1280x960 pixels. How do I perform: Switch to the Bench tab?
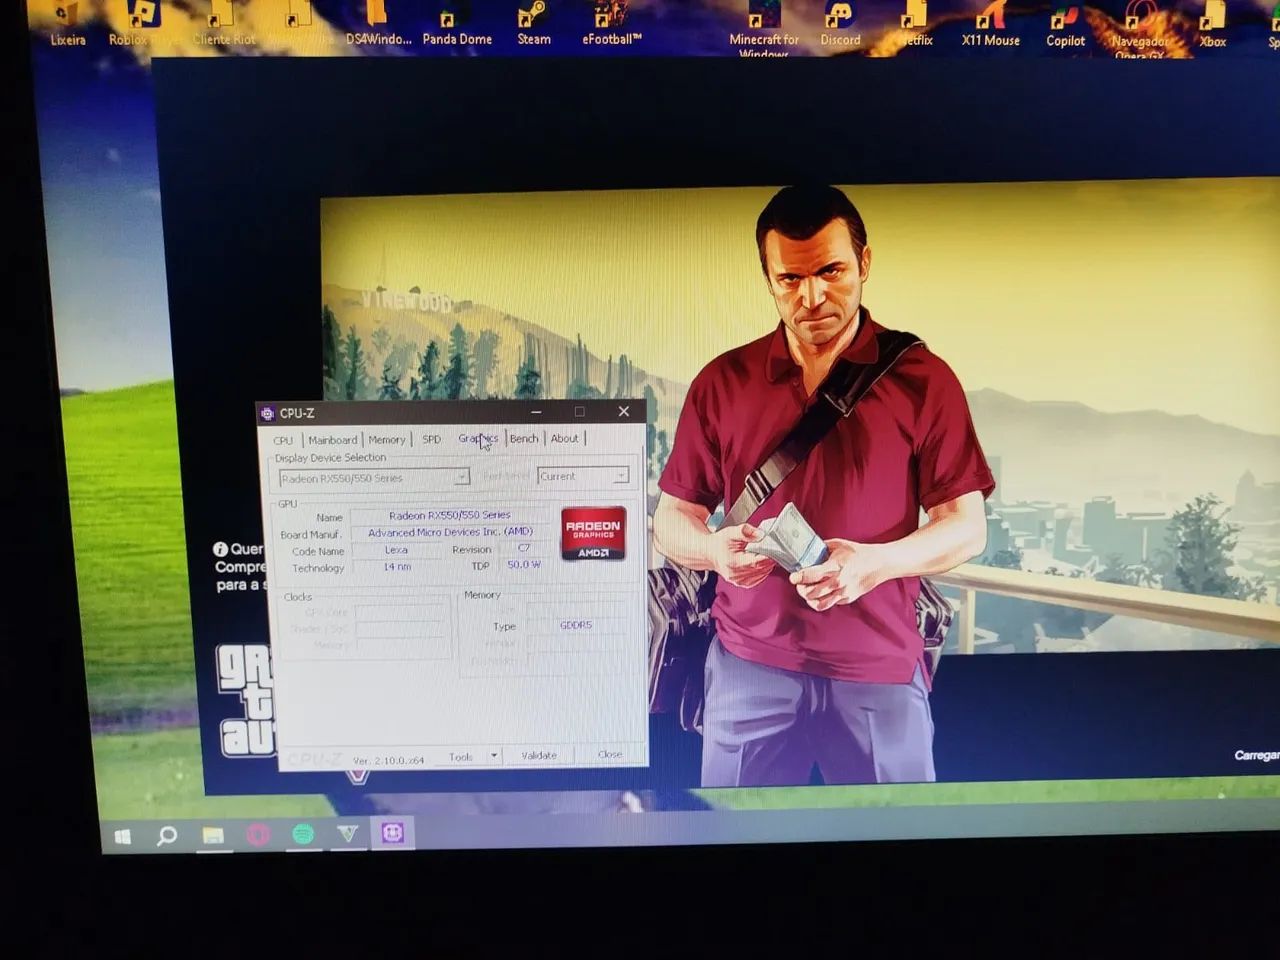524,438
